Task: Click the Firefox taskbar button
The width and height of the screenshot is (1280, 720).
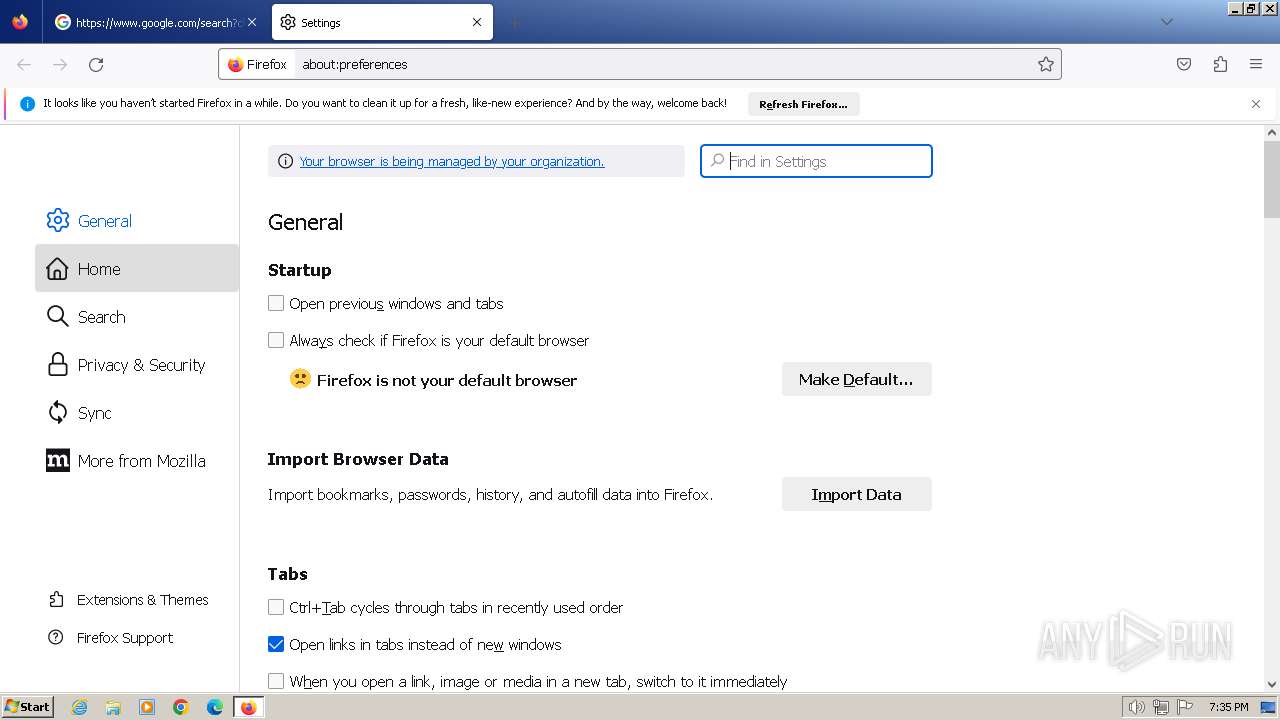Action: tap(248, 707)
